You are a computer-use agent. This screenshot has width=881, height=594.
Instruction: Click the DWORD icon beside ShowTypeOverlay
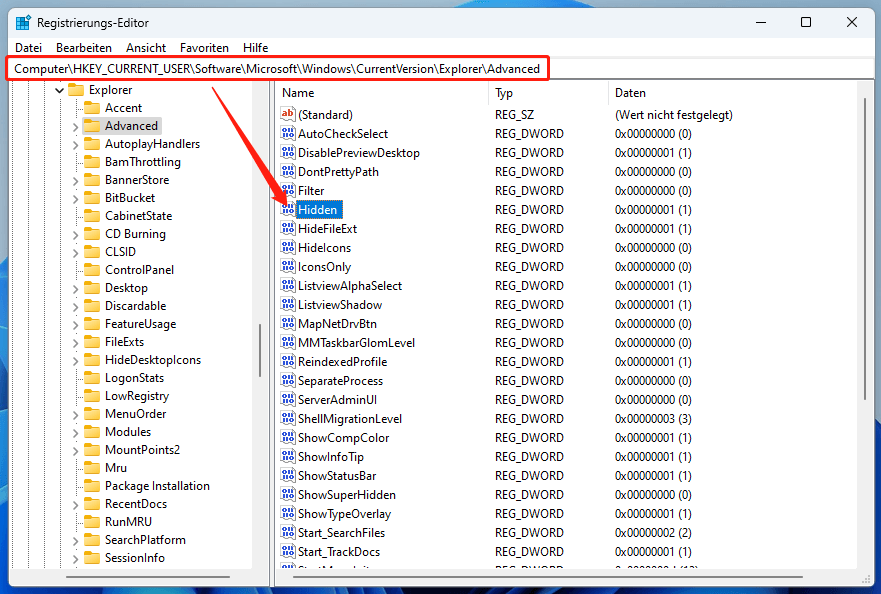[x=288, y=514]
